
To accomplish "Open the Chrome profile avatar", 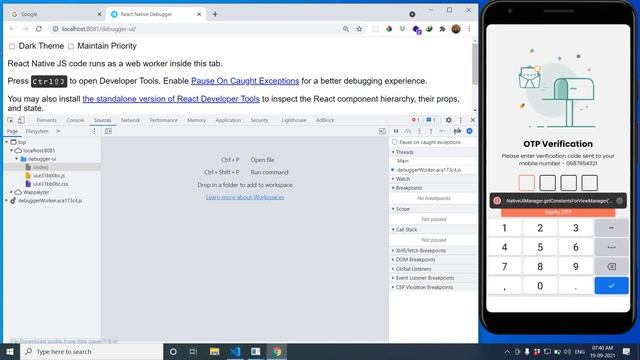I will pyautogui.click(x=456, y=29).
